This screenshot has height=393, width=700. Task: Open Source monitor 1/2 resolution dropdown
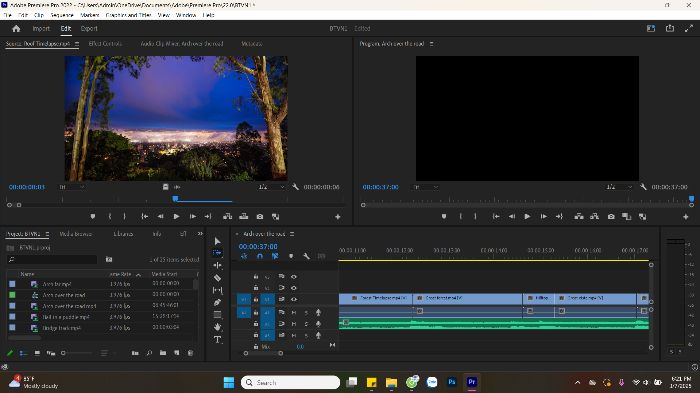click(271, 187)
